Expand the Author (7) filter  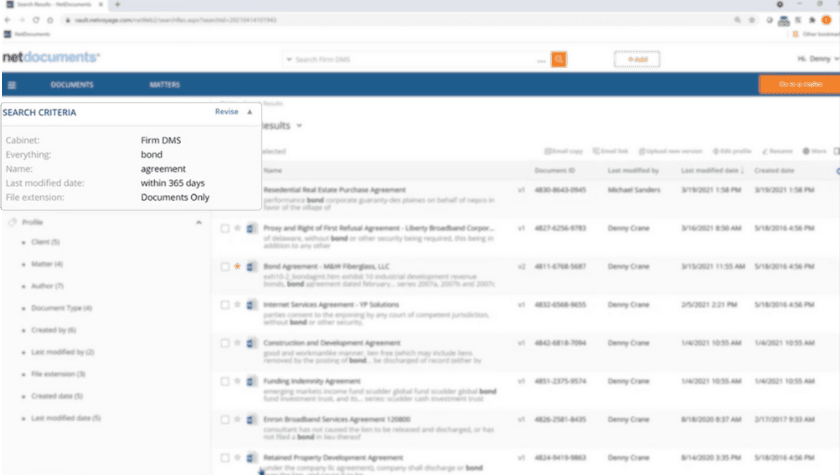coord(47,286)
